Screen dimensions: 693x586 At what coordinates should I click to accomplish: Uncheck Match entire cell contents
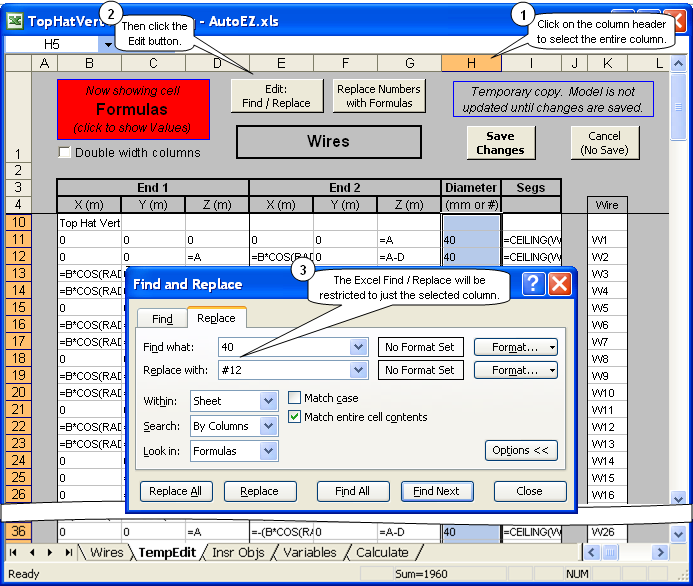coord(295,417)
